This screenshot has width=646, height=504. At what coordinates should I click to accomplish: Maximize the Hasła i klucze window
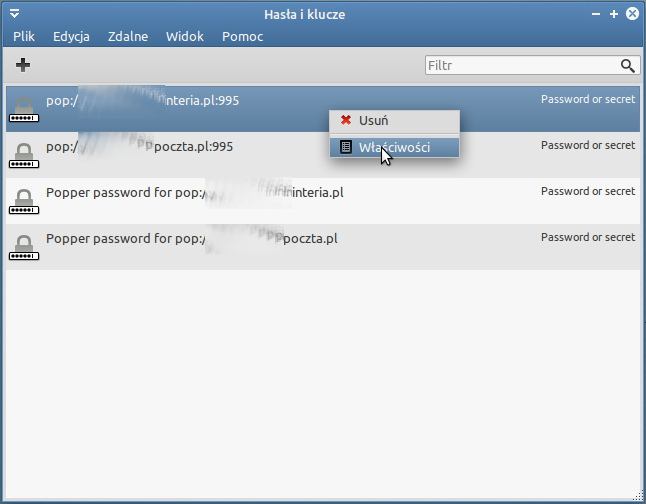pos(613,15)
